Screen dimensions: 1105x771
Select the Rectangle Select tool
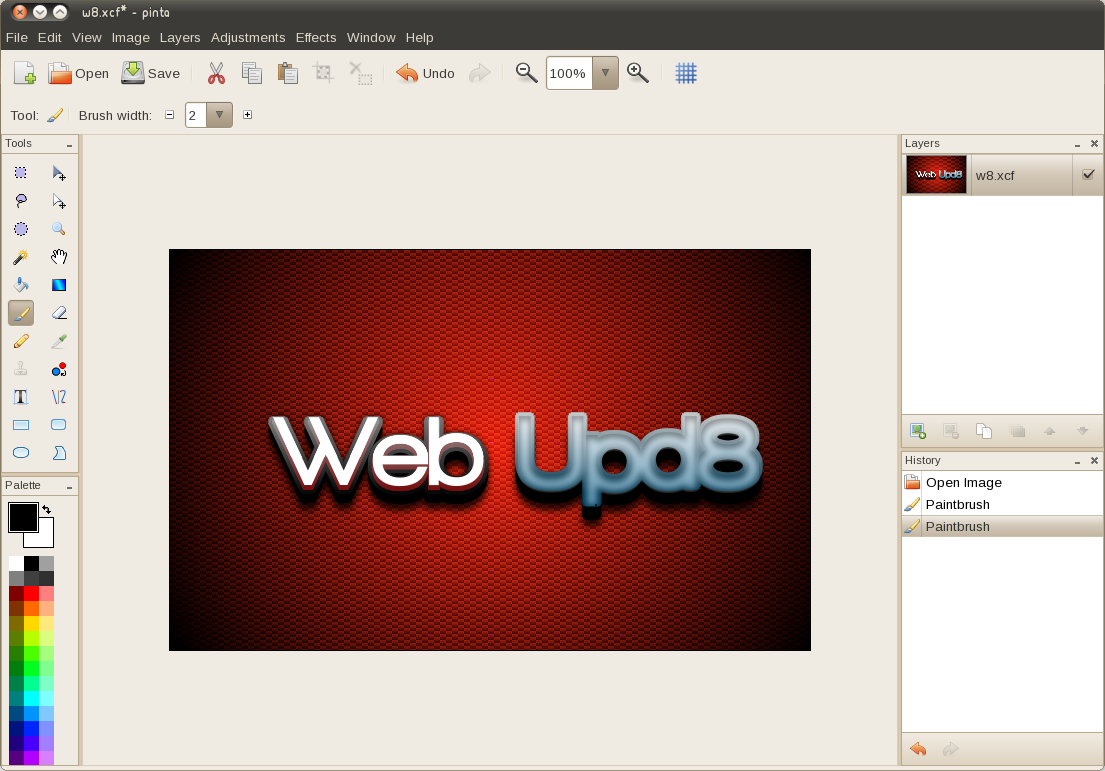tap(21, 173)
